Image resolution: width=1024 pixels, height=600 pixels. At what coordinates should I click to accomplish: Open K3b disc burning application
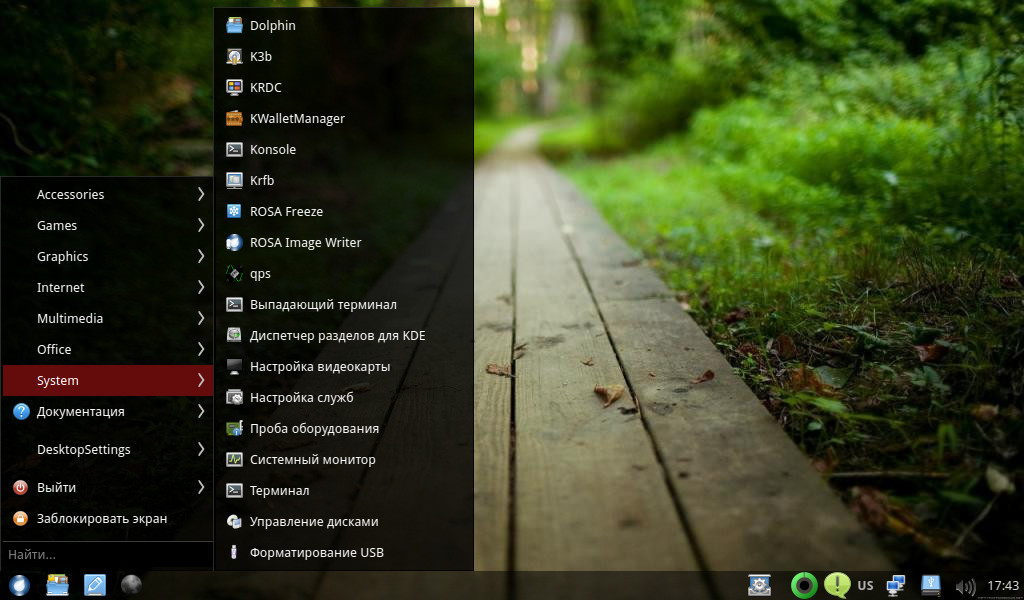[x=260, y=57]
